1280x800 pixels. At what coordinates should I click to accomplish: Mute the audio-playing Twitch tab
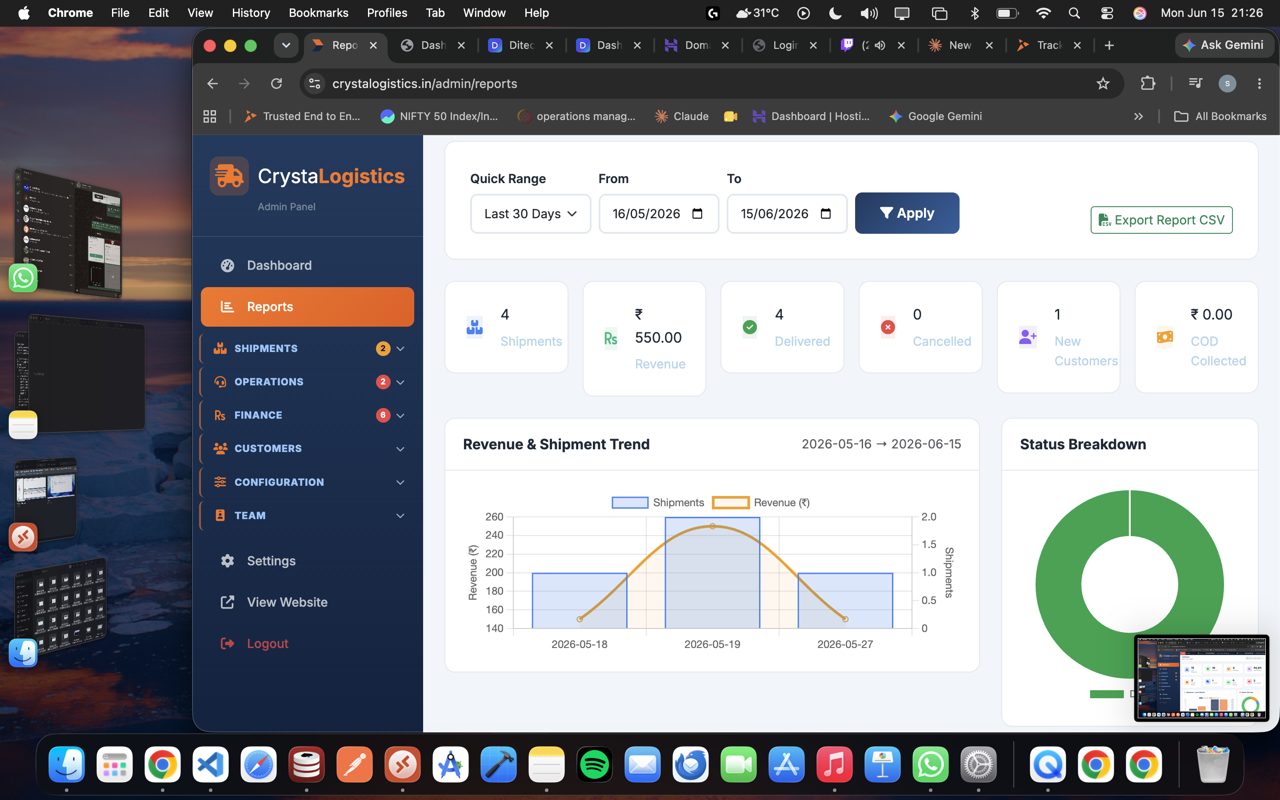pyautogui.click(x=880, y=45)
